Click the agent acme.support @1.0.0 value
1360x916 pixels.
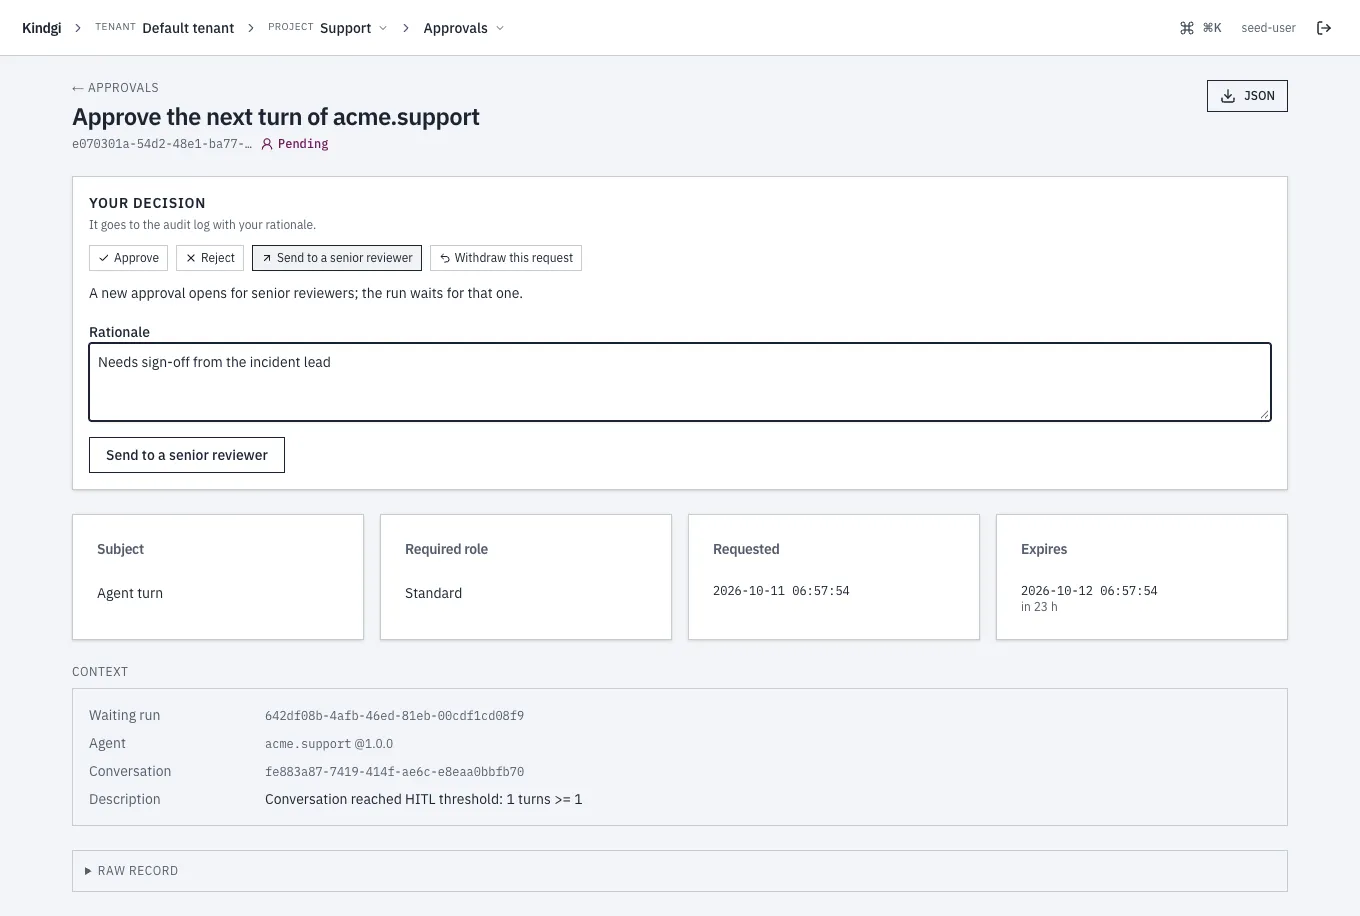[x=329, y=744]
